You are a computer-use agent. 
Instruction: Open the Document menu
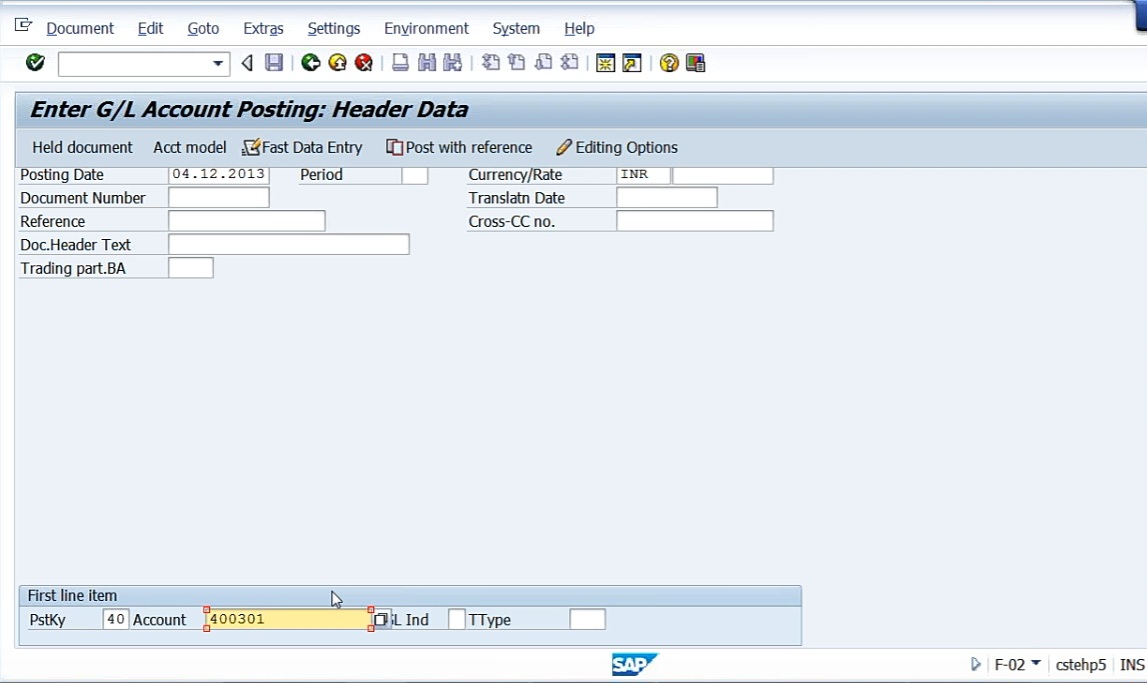point(80,29)
